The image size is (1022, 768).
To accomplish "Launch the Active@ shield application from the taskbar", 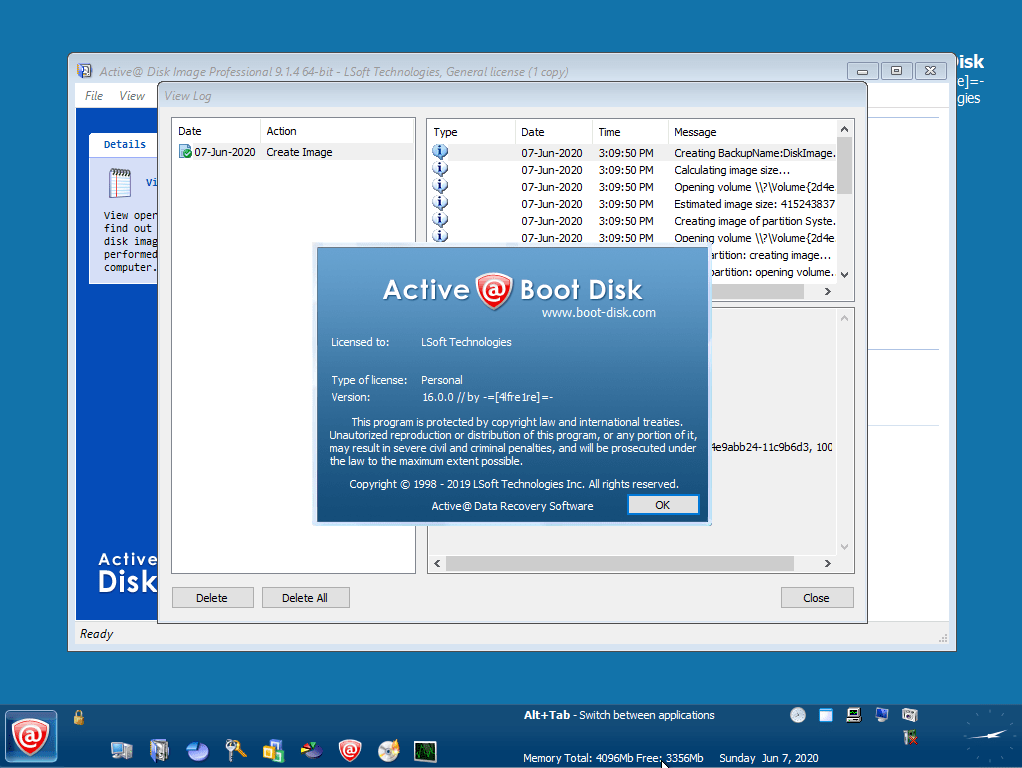I will [x=349, y=750].
